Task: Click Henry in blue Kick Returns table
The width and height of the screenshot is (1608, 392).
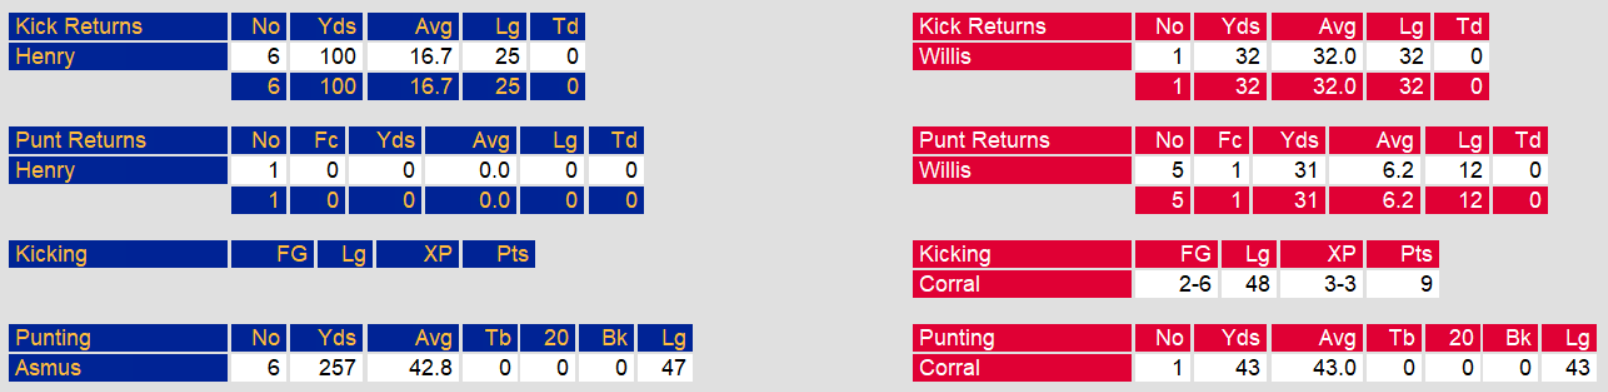Action: pyautogui.click(x=45, y=57)
